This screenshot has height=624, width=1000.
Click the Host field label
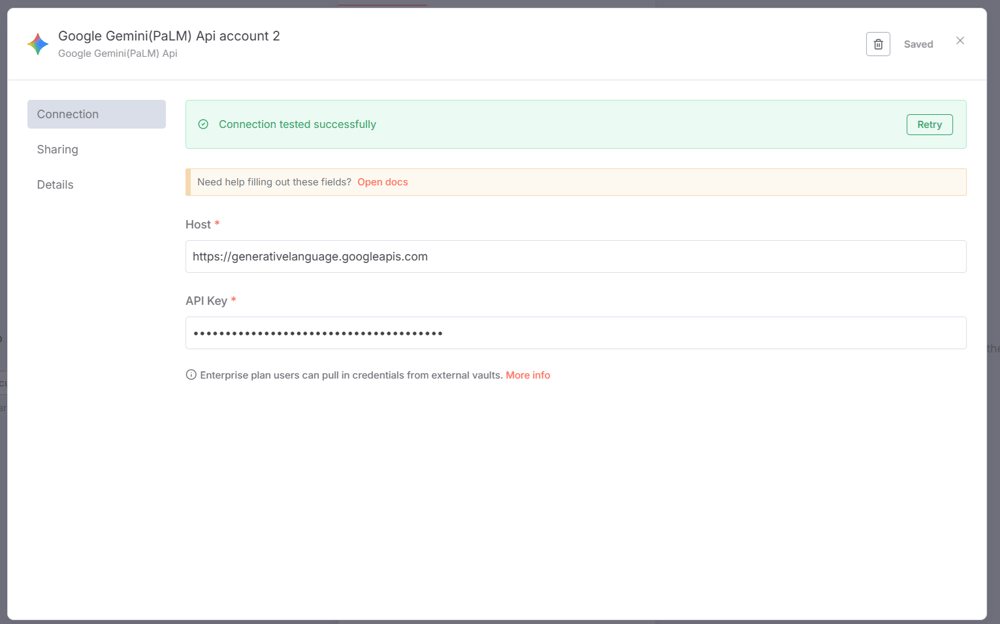[x=198, y=225]
